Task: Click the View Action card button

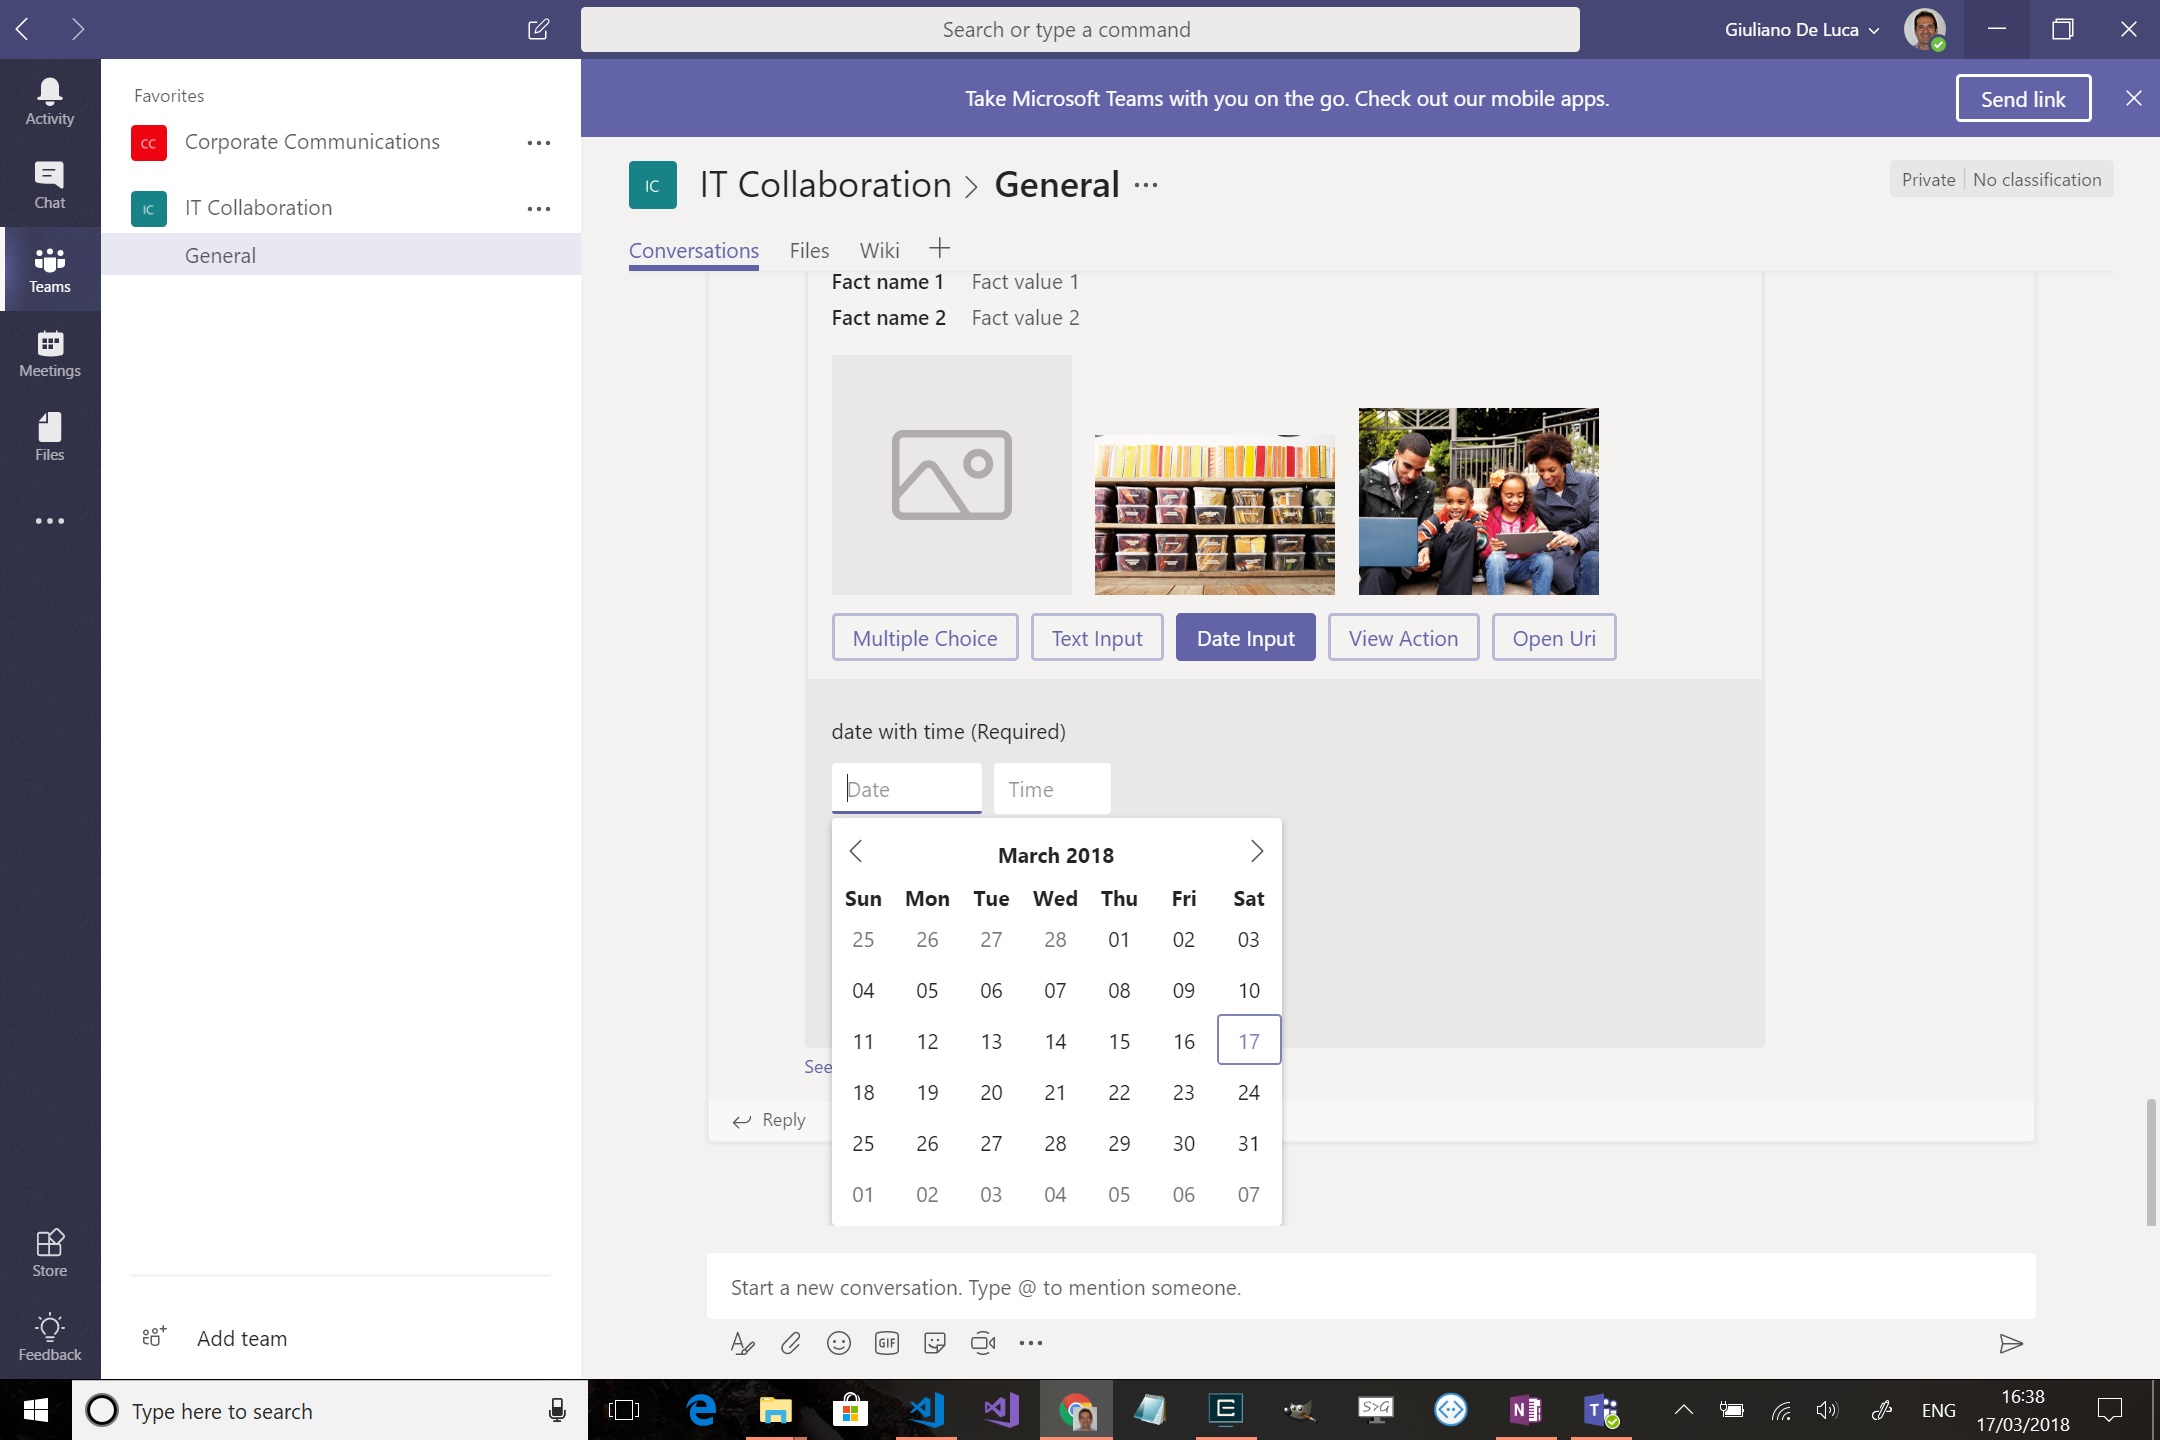Action: coord(1403,636)
